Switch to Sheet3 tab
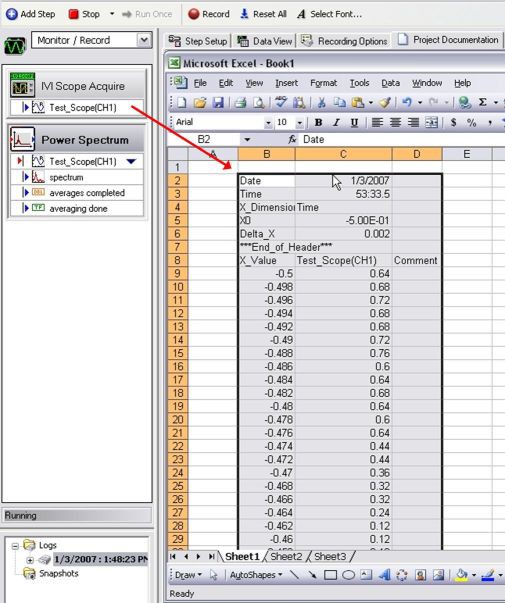This screenshot has height=603, width=505. coord(330,556)
